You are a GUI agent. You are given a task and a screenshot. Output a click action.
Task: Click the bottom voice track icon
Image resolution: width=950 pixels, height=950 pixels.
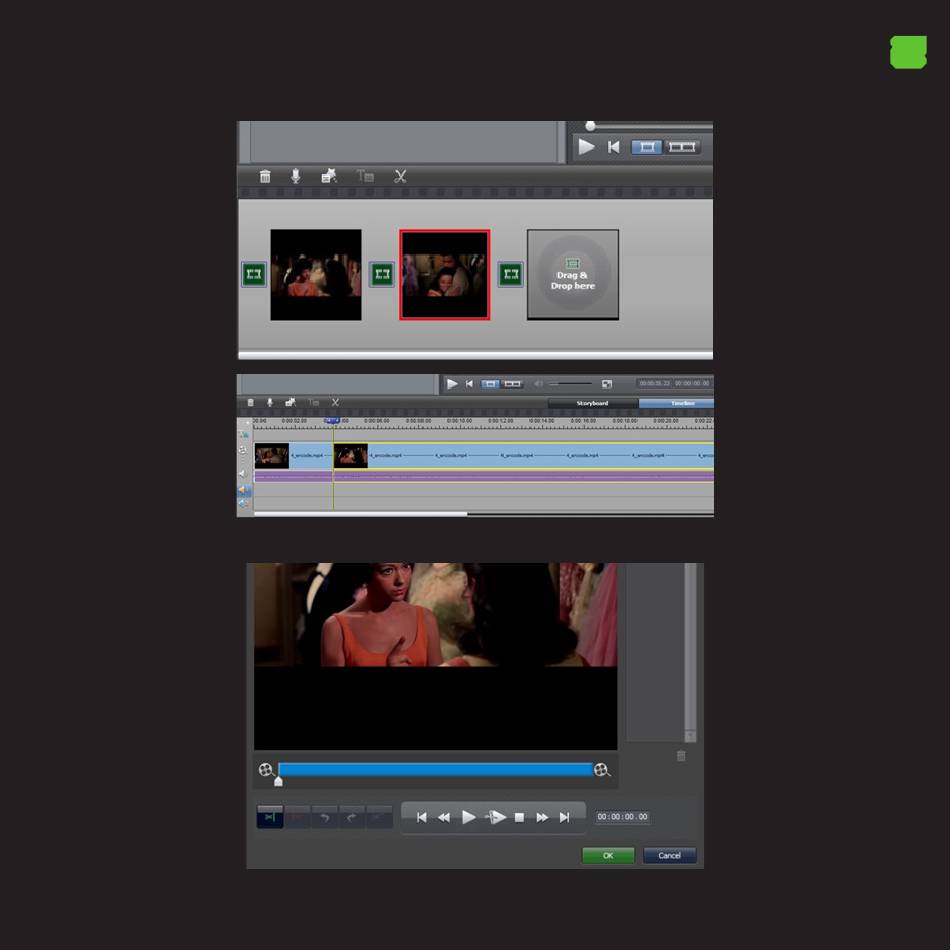[x=244, y=503]
